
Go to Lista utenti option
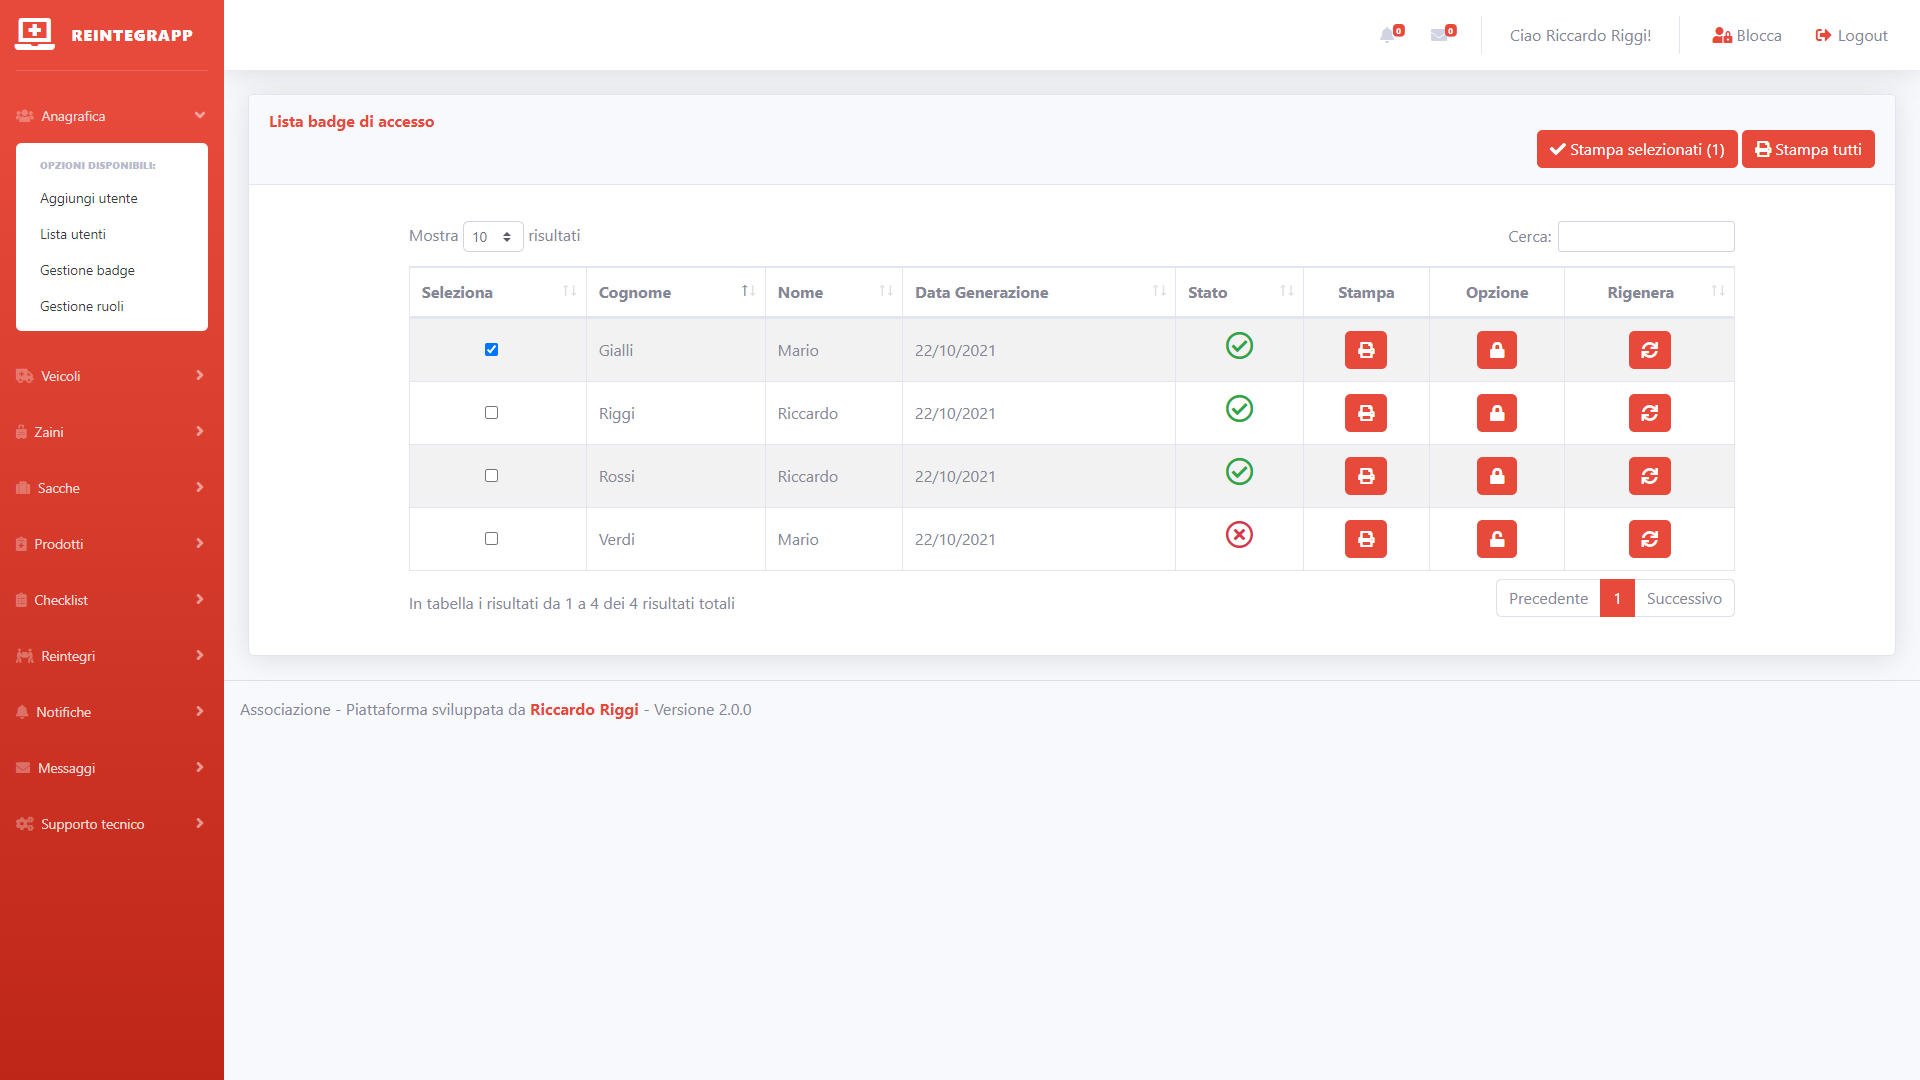pyautogui.click(x=73, y=234)
